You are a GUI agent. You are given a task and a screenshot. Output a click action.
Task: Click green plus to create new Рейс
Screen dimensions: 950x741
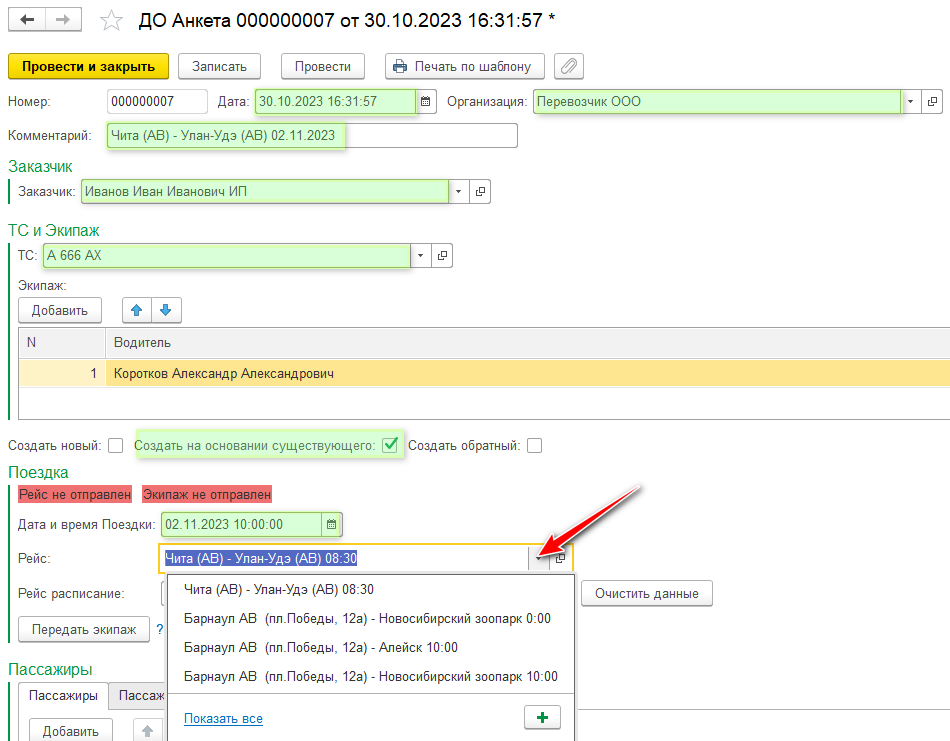pos(542,717)
